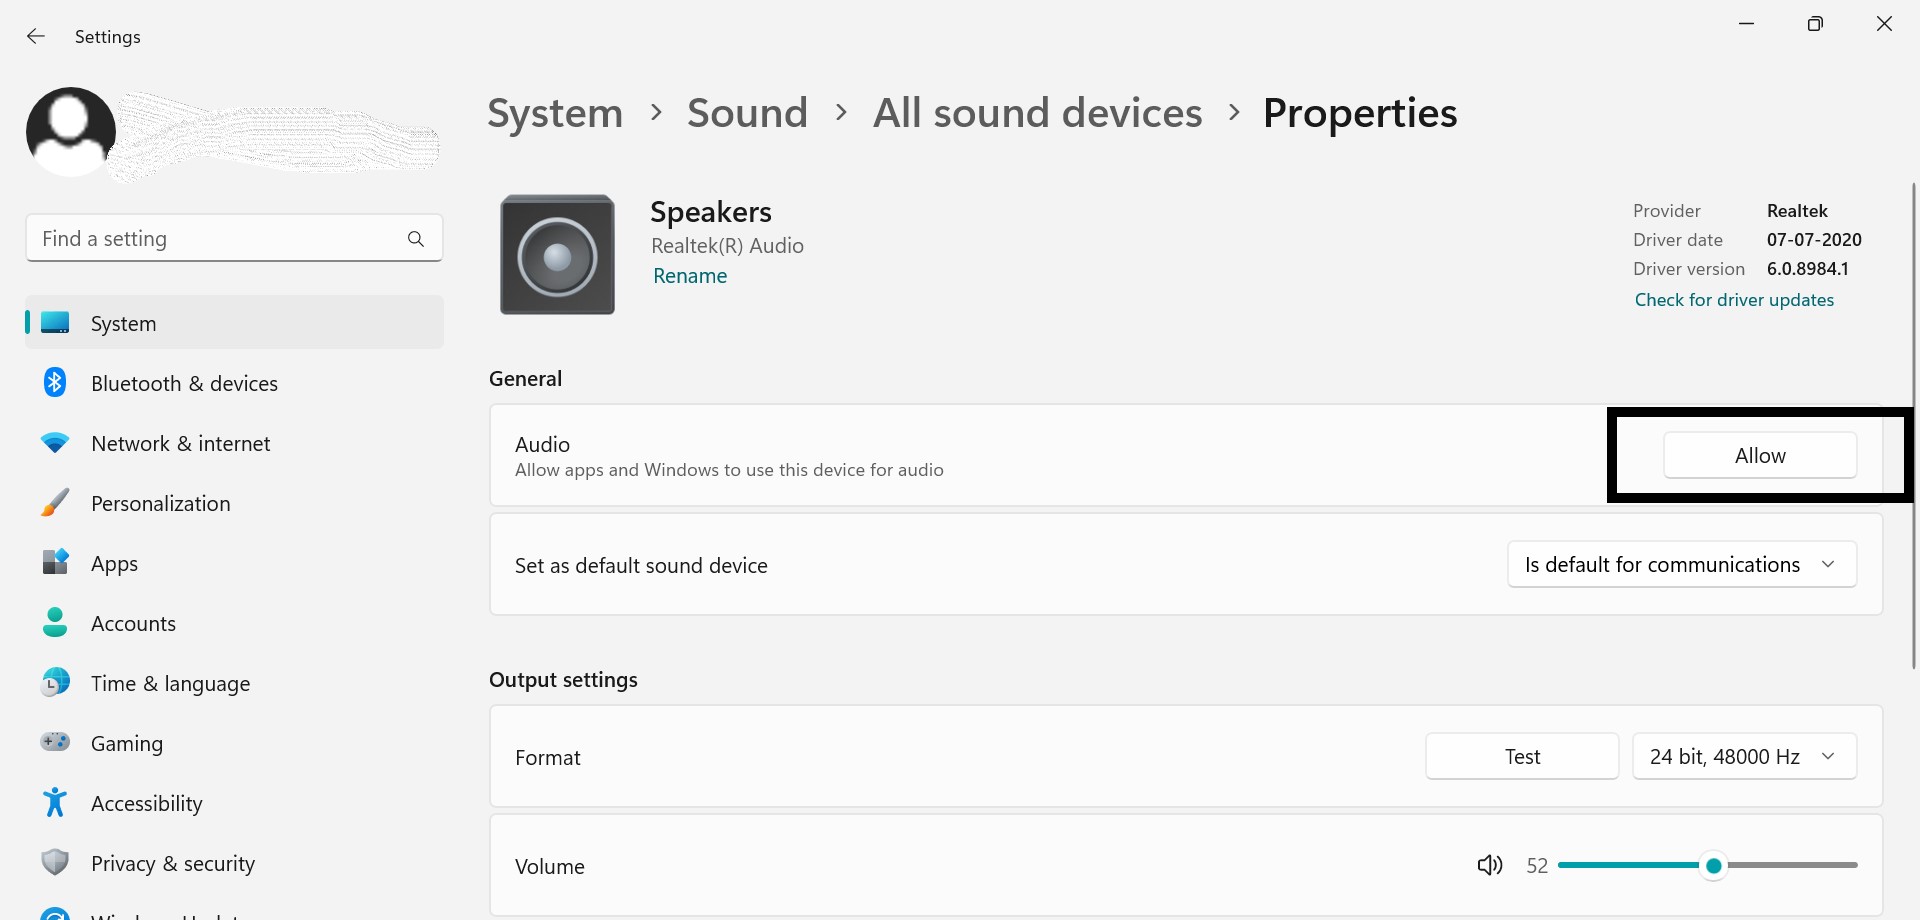Click the Network wifi icon
This screenshot has height=920, width=1920.
pos(55,443)
